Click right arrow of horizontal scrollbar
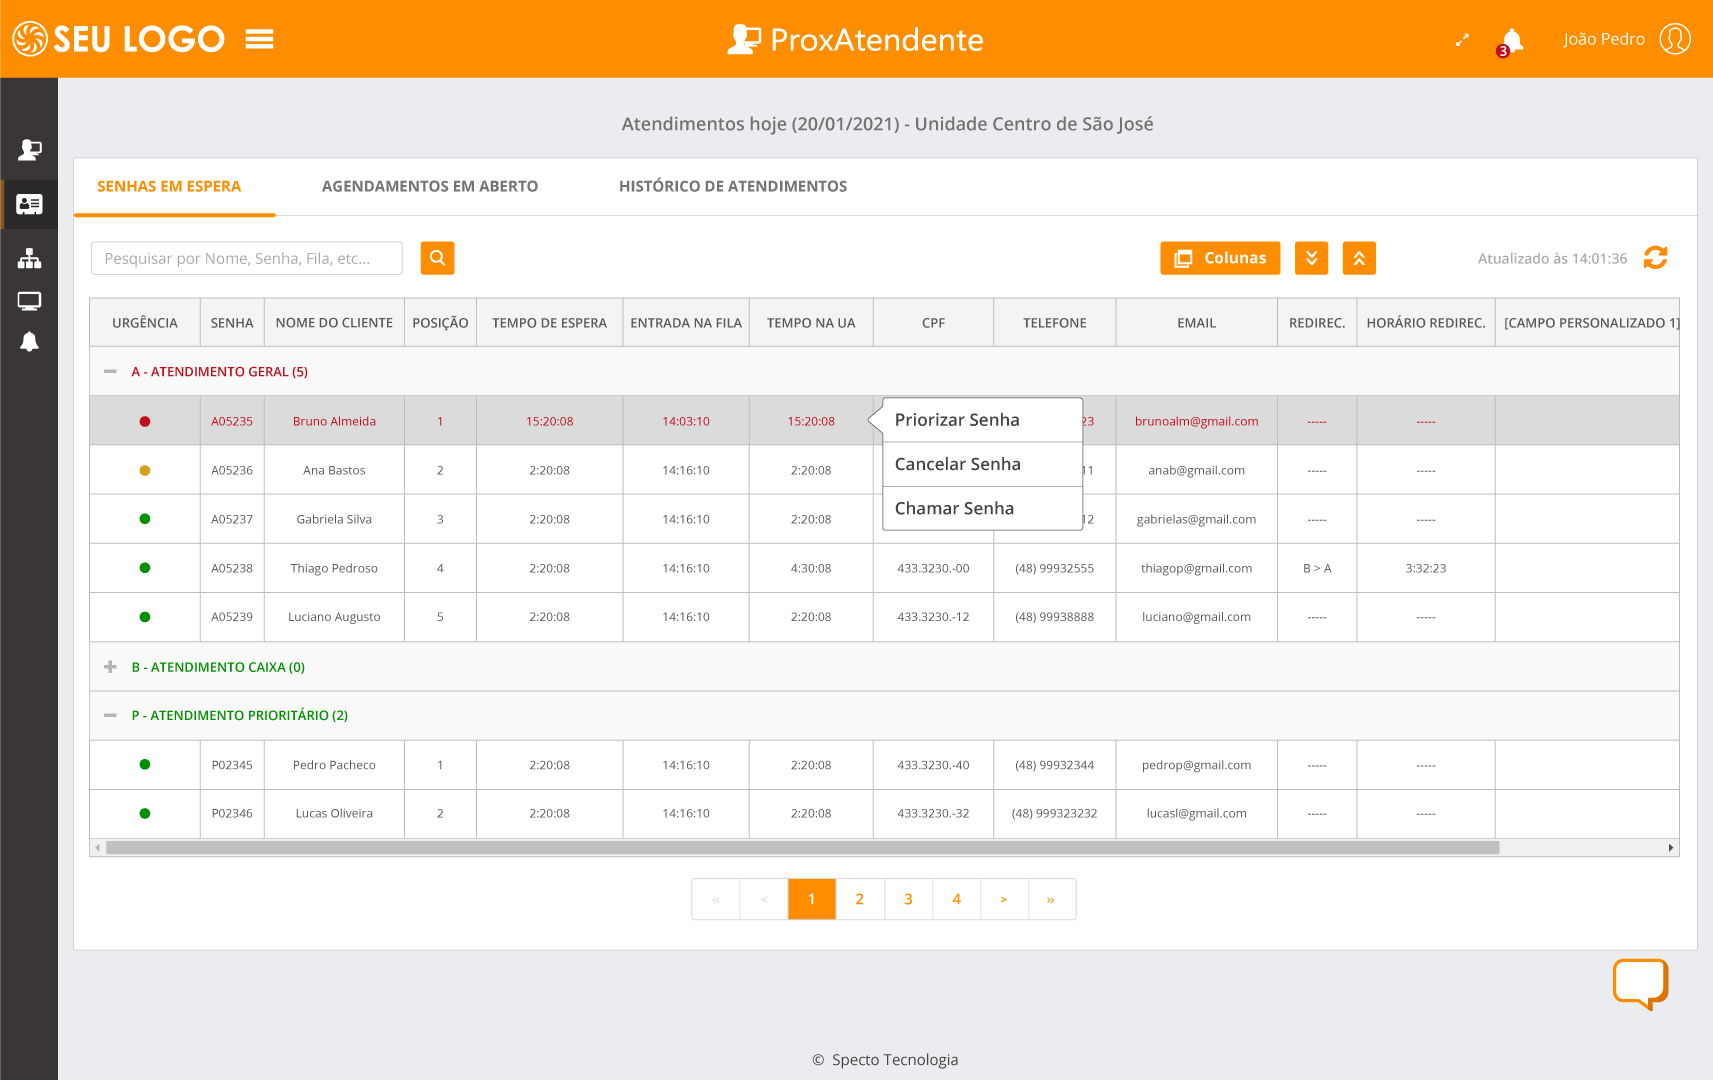This screenshot has height=1080, width=1713. pos(1670,847)
